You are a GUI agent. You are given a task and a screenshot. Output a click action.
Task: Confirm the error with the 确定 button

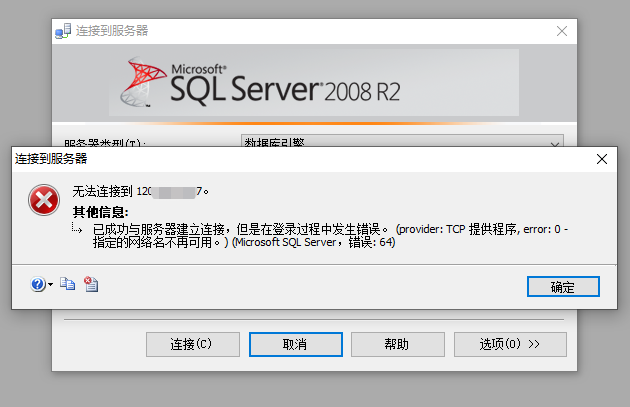pyautogui.click(x=563, y=286)
